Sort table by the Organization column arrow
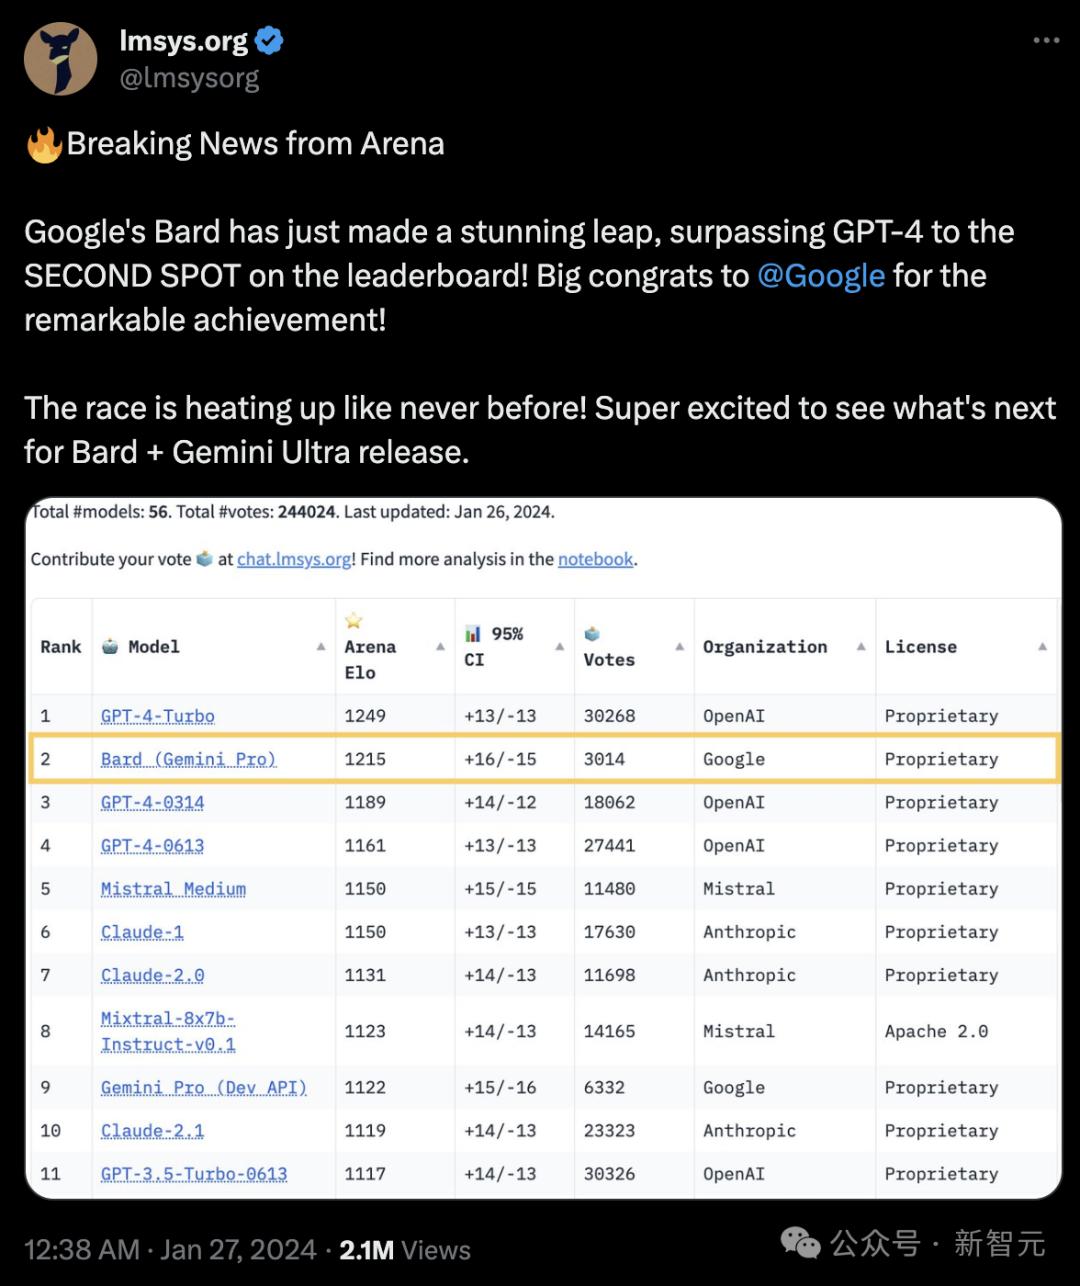 click(x=861, y=647)
